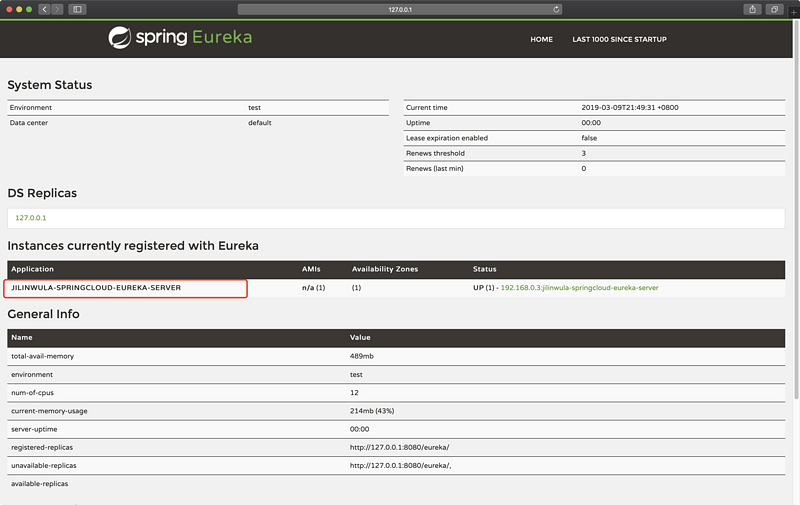The image size is (800, 505).
Task: Select JILINWULA-SPRINGCLOUD-EUREKA-SERVER application name
Action: [x=96, y=288]
